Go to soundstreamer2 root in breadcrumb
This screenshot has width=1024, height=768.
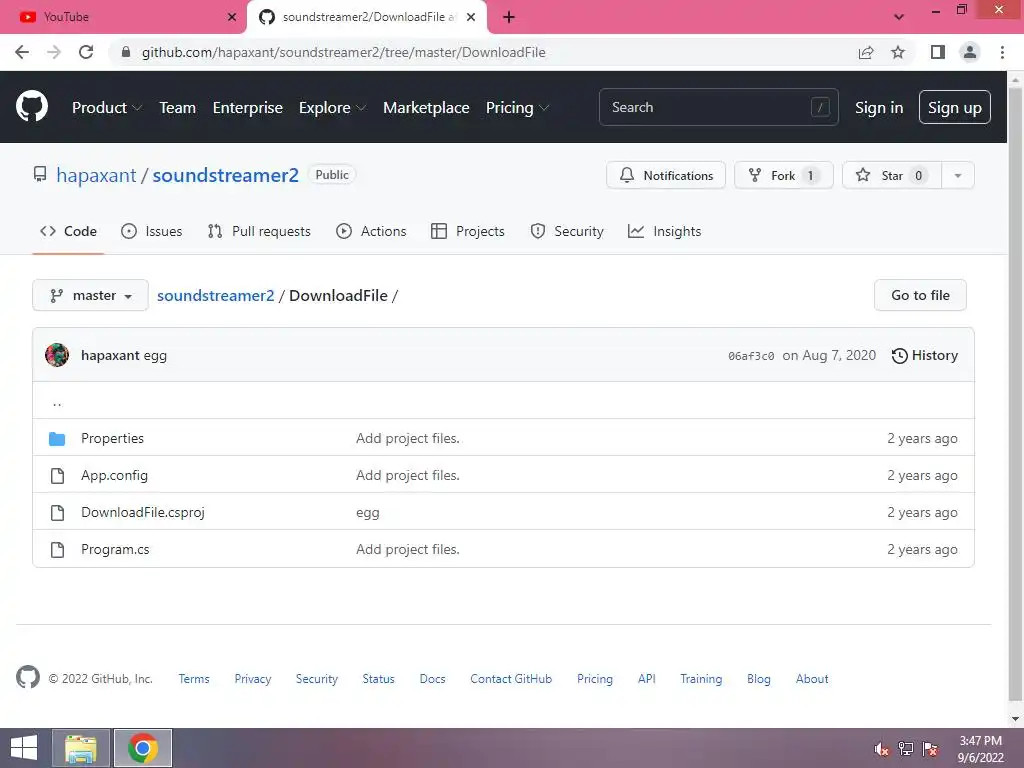tap(216, 295)
